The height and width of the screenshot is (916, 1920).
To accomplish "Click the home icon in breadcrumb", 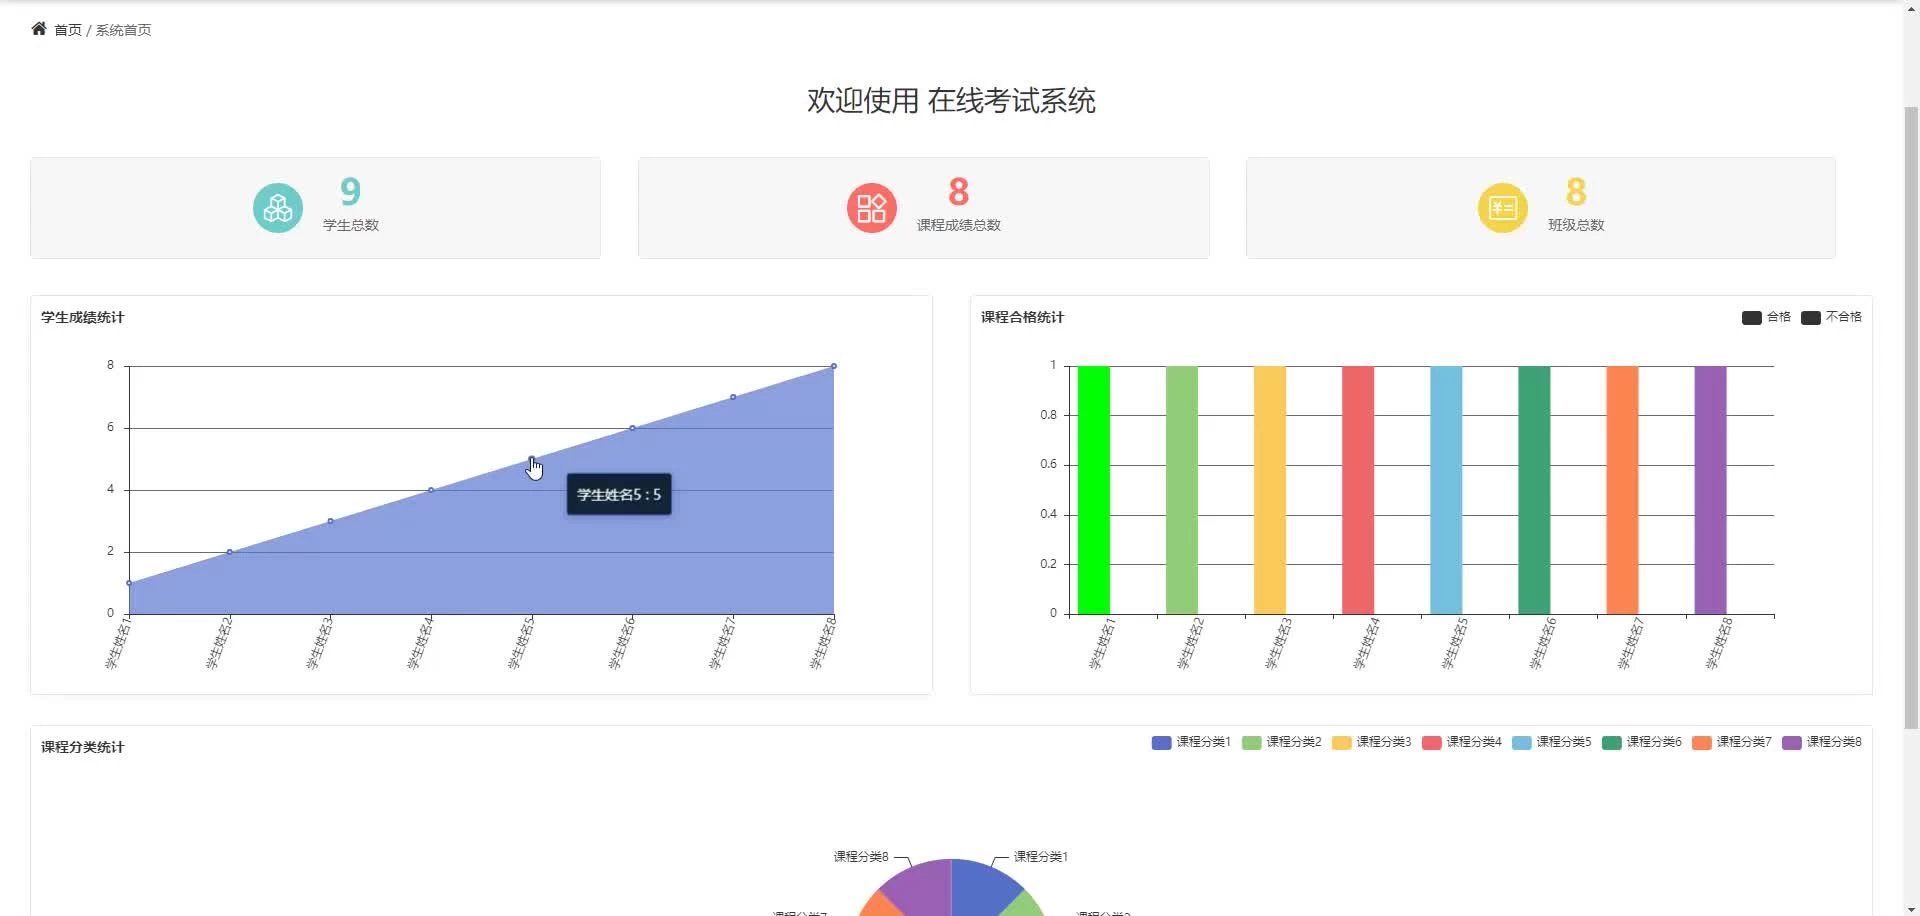I will (39, 29).
